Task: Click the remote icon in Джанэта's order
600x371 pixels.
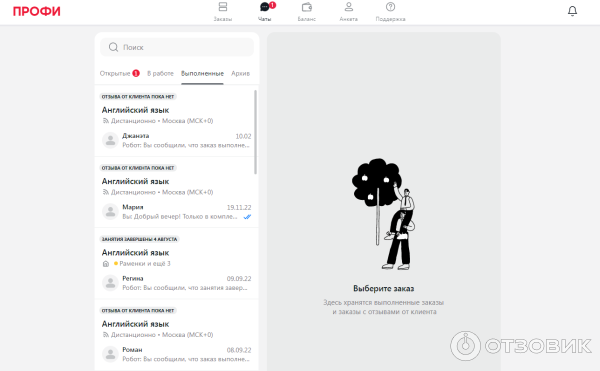Action: [106, 121]
